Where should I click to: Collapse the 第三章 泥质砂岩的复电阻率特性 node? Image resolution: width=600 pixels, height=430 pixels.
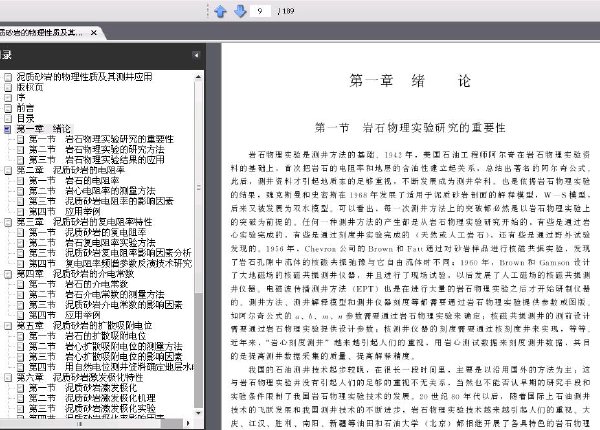click(x=8, y=222)
